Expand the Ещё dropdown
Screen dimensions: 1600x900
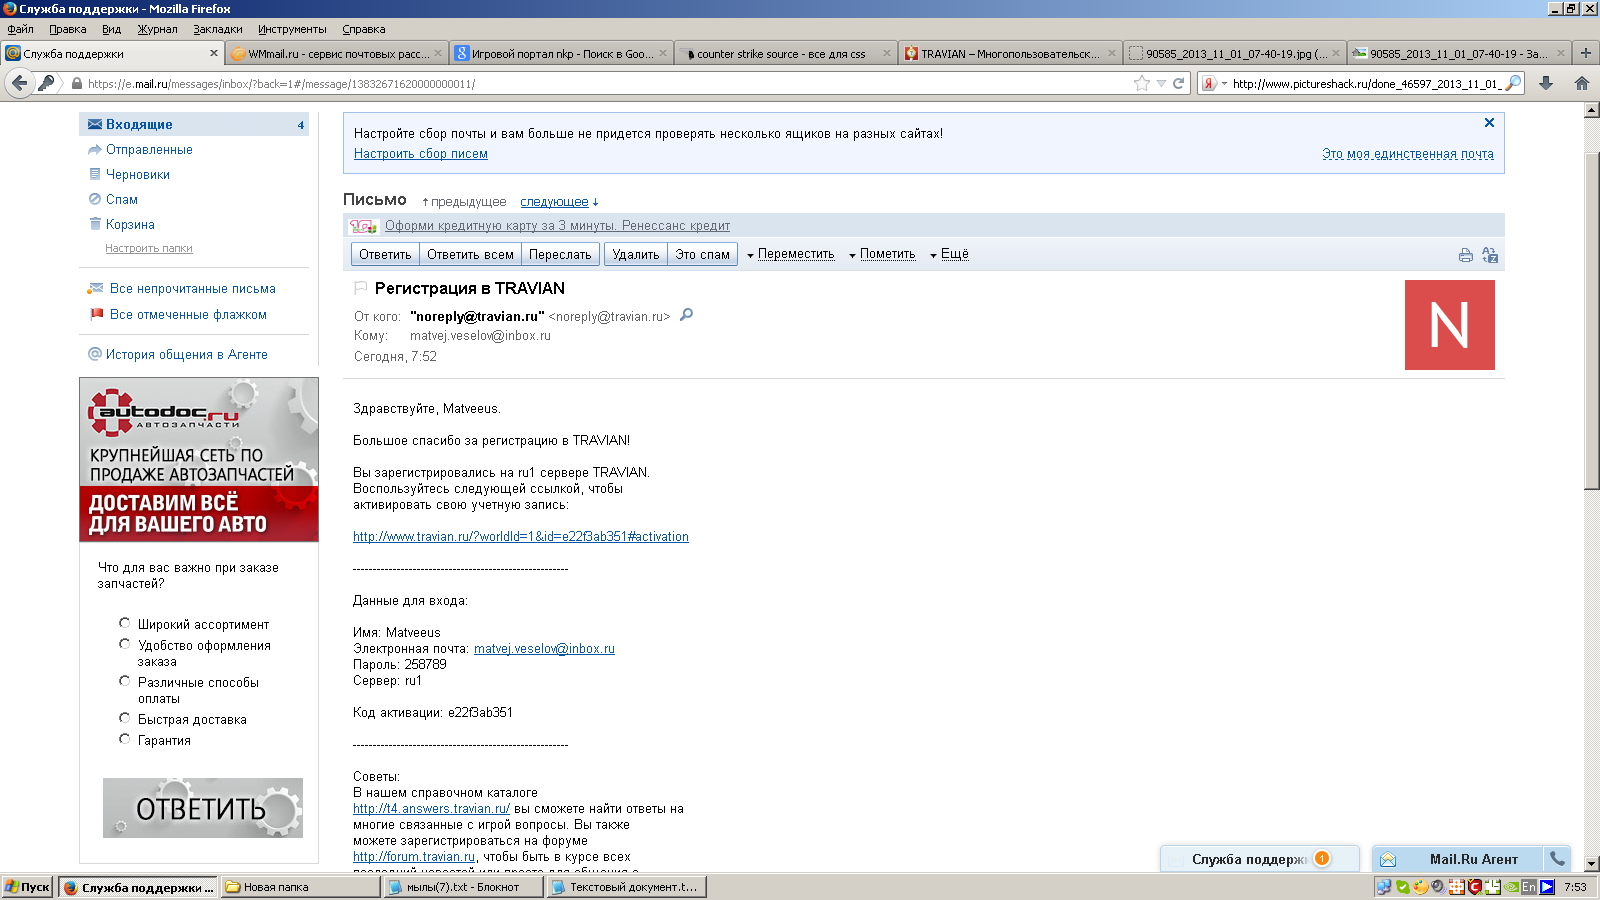click(949, 254)
